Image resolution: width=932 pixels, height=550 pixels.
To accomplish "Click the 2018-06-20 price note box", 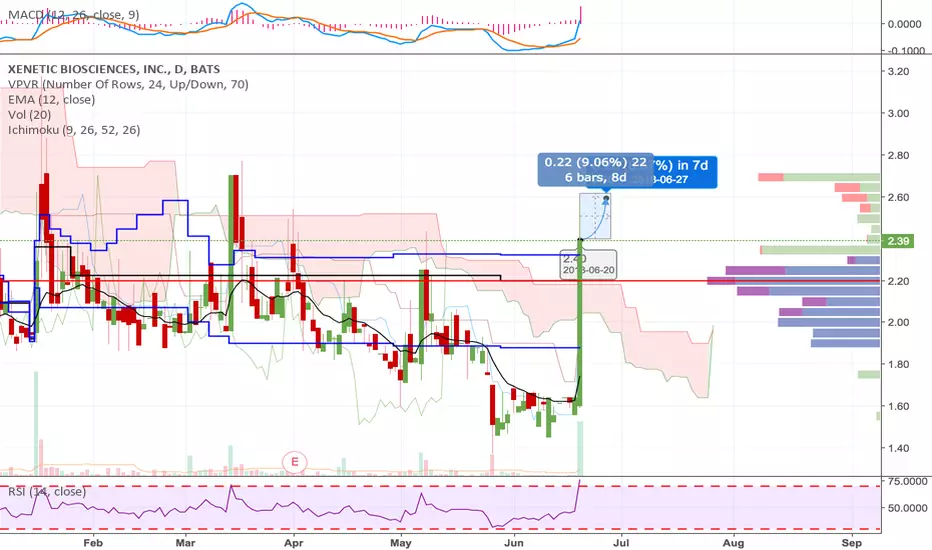I will point(589,265).
